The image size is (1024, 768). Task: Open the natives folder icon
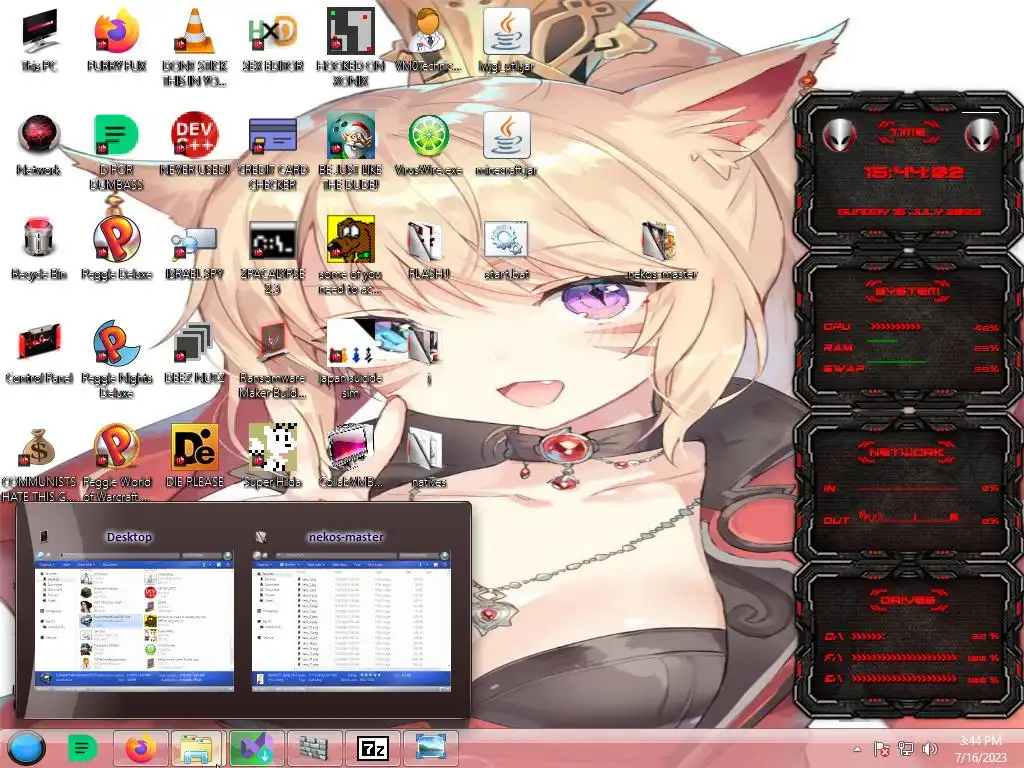click(428, 456)
